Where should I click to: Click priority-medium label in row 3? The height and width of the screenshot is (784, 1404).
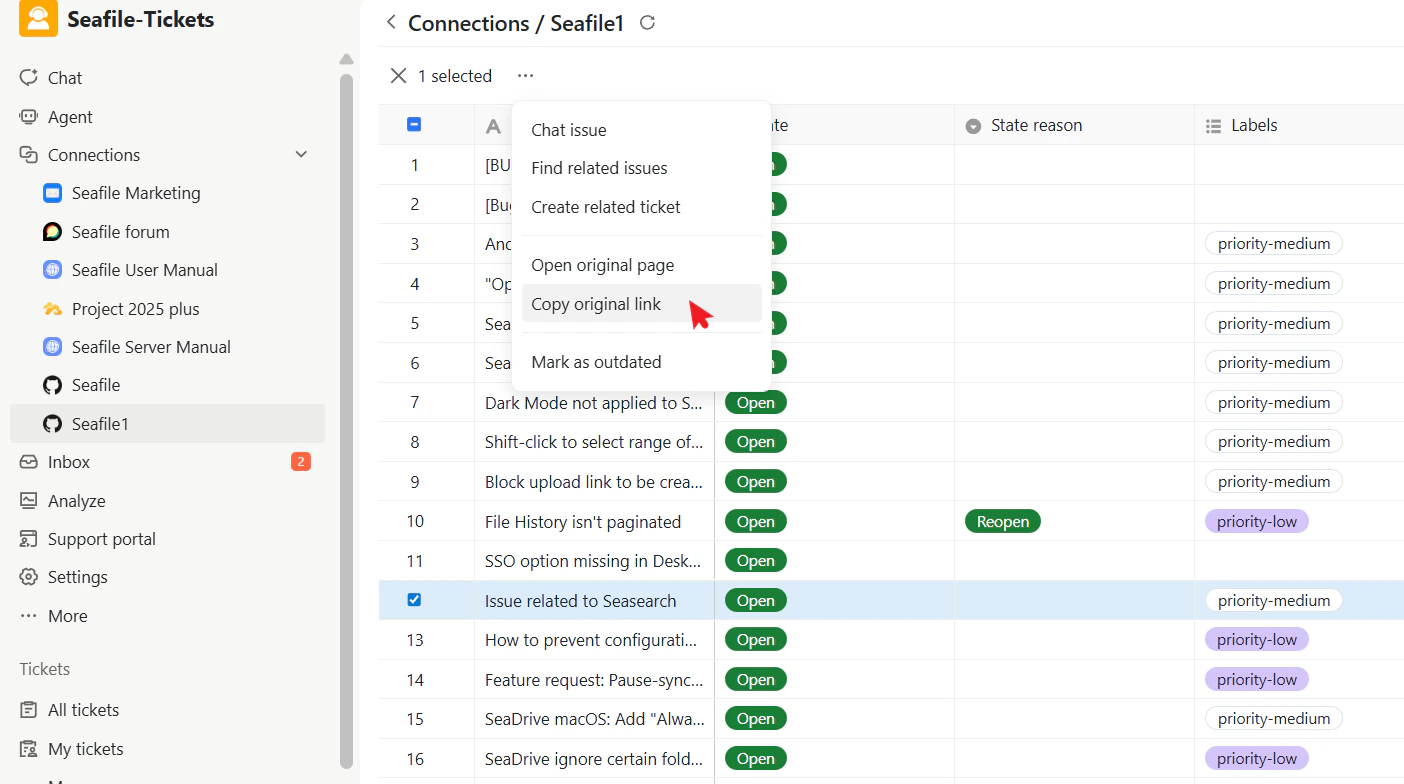(x=1274, y=243)
